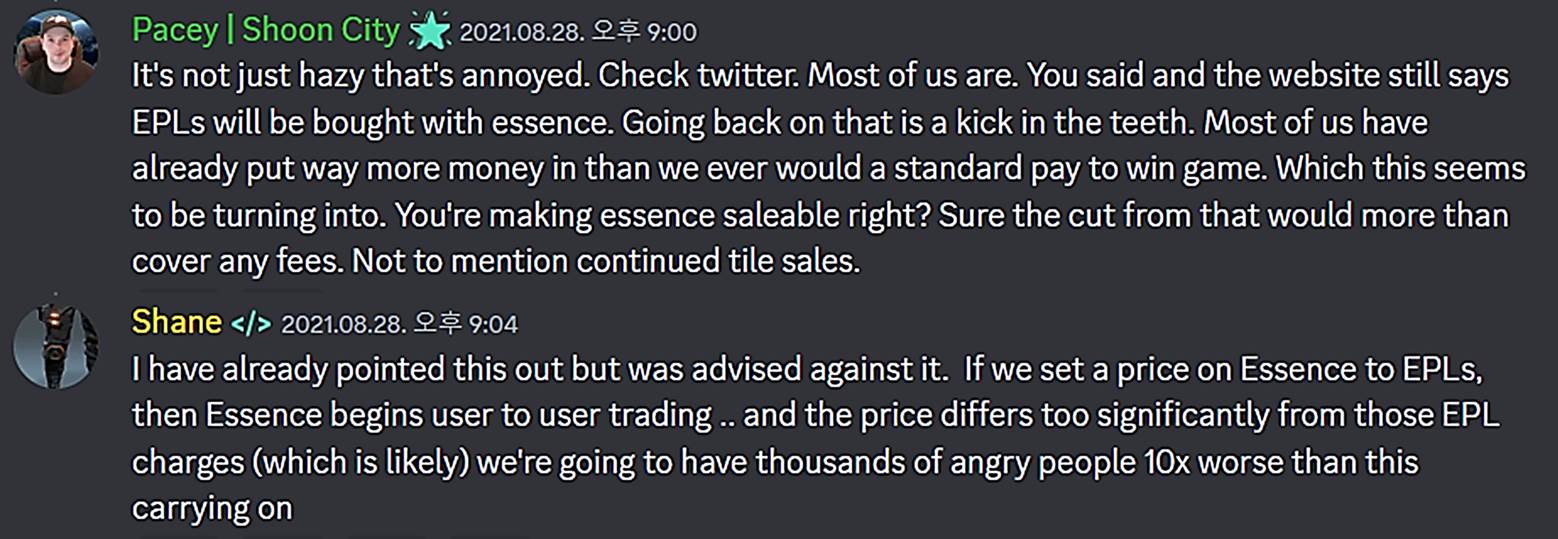Open Pacey's profile avatar

tap(55, 52)
